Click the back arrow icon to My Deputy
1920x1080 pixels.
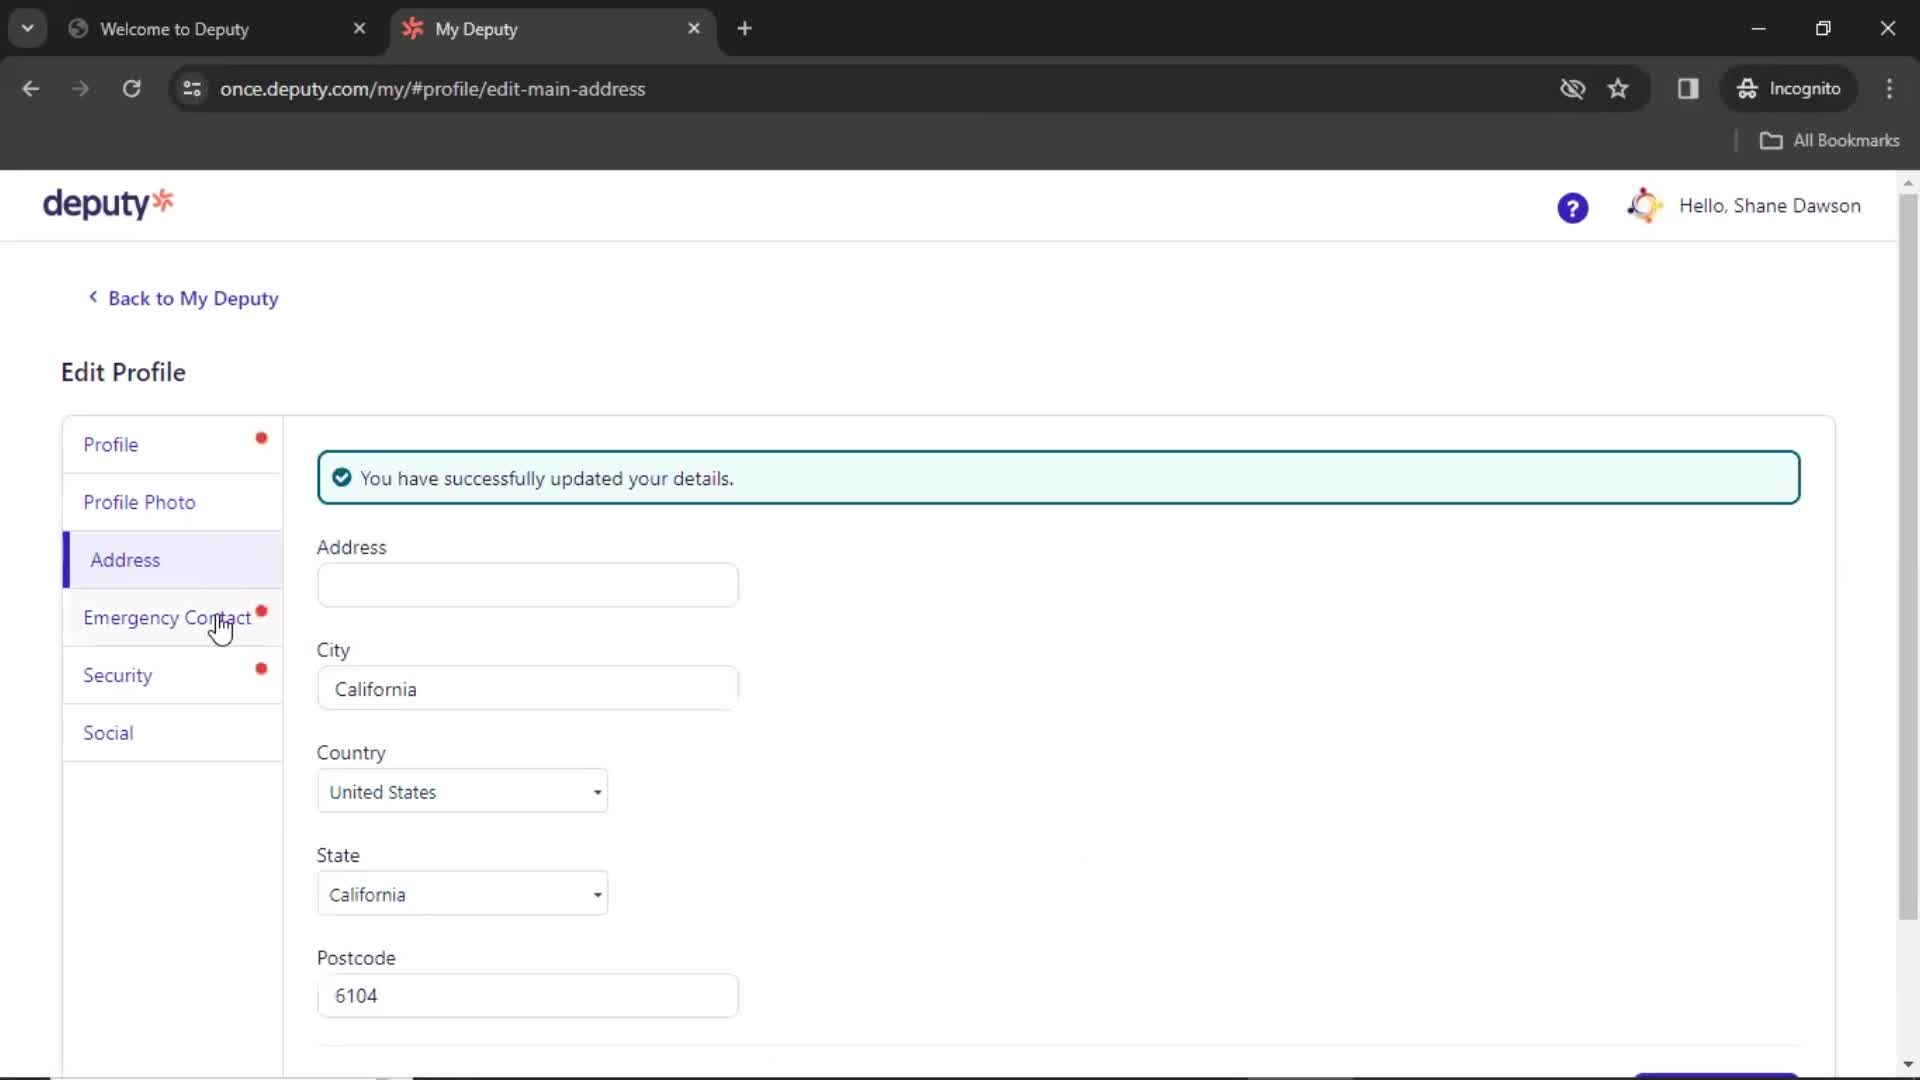point(92,297)
